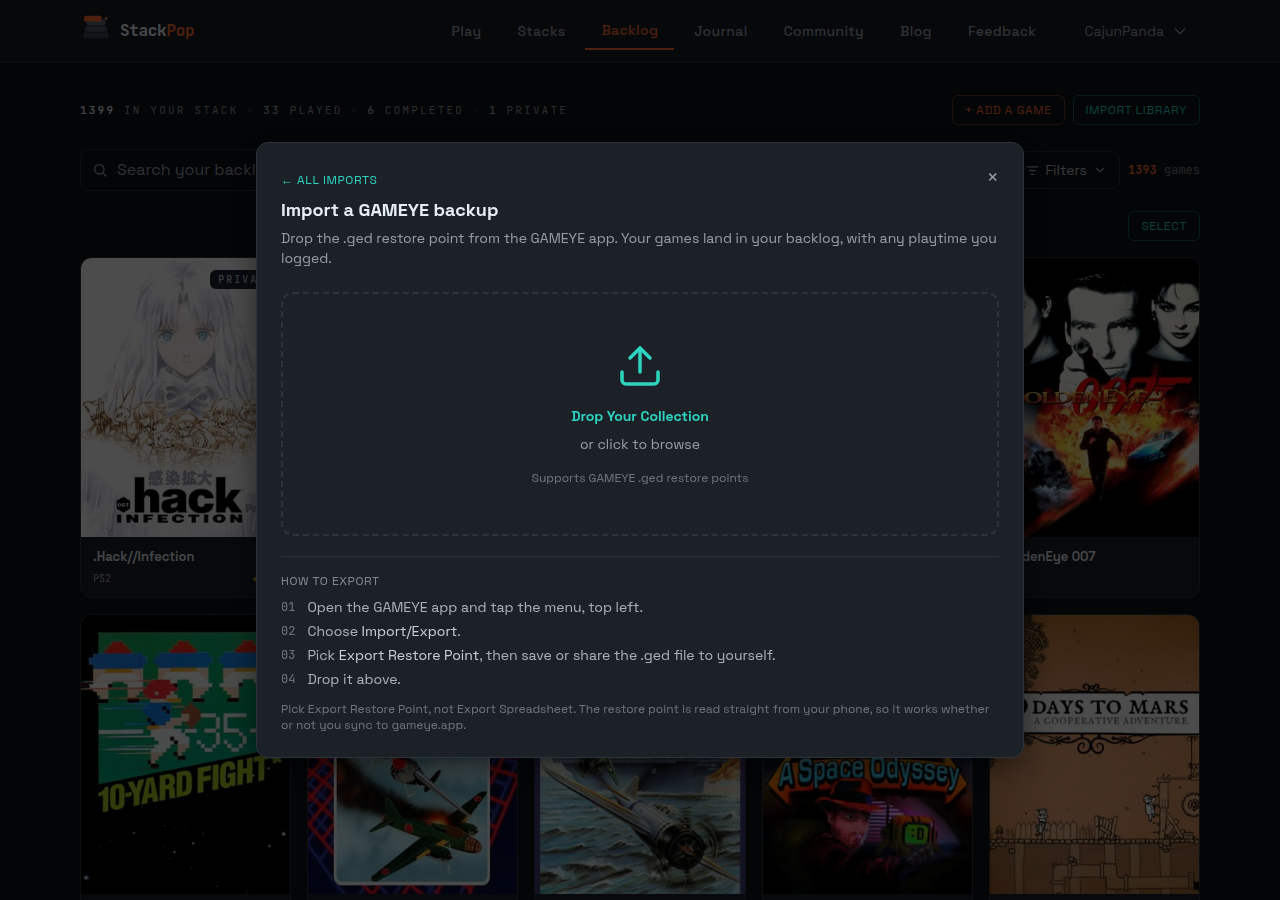This screenshot has width=1280, height=900.
Task: Open the 10-Yard Fight cover thumbnail
Action: tap(186, 754)
